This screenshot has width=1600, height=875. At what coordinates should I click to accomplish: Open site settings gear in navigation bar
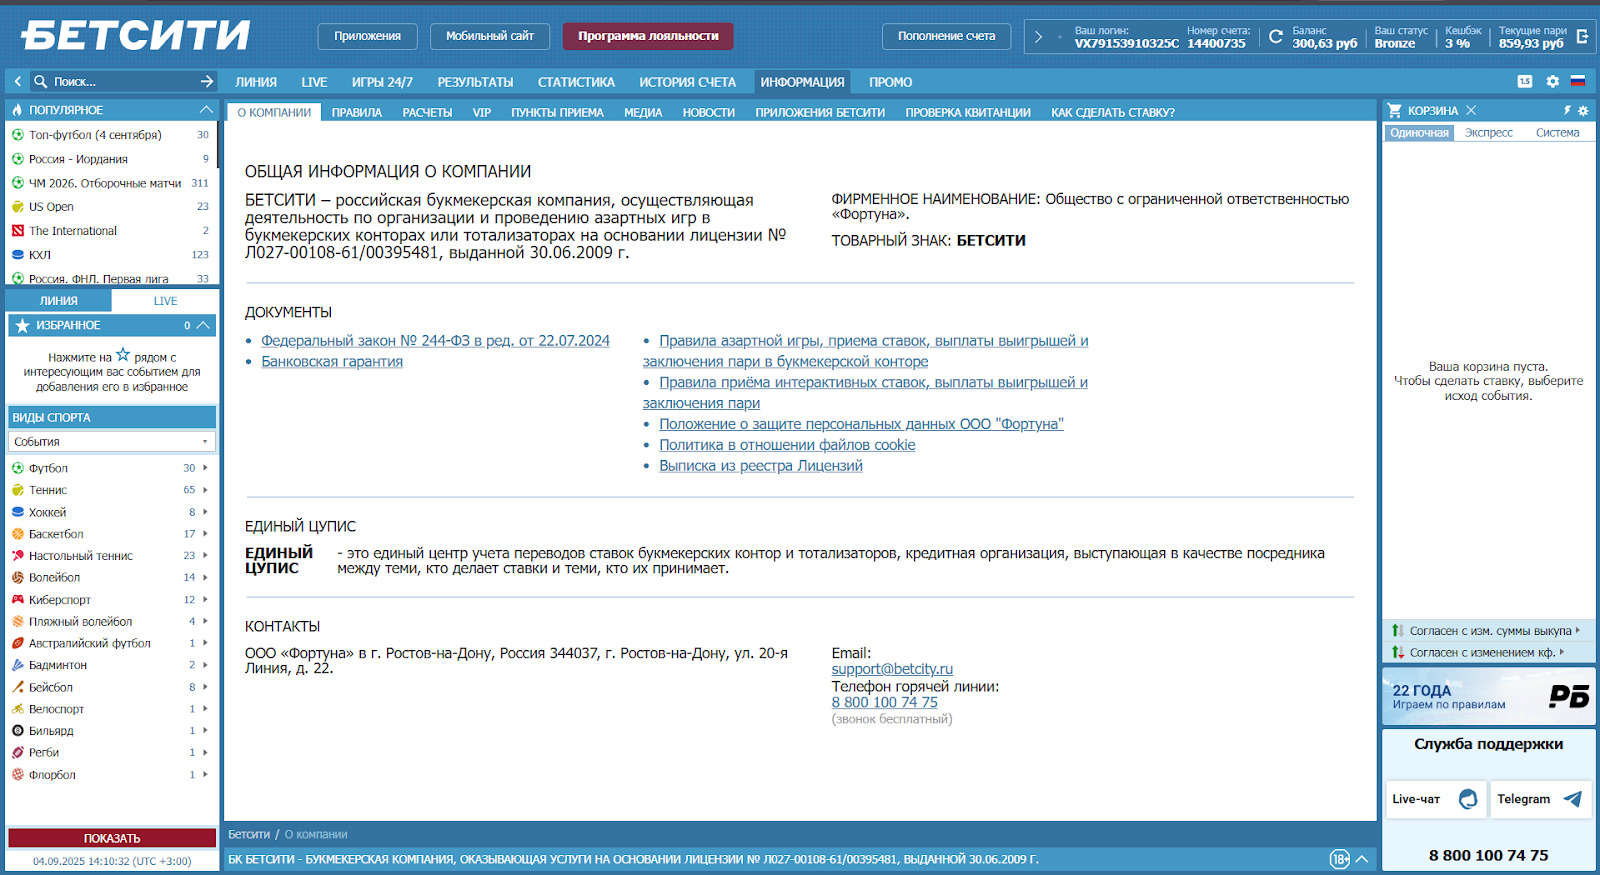coord(1552,82)
